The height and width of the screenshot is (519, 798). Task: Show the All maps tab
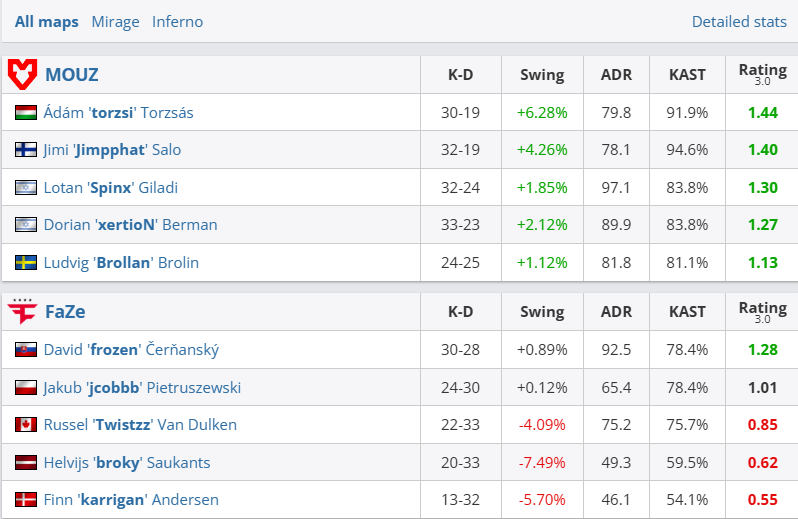[46, 22]
